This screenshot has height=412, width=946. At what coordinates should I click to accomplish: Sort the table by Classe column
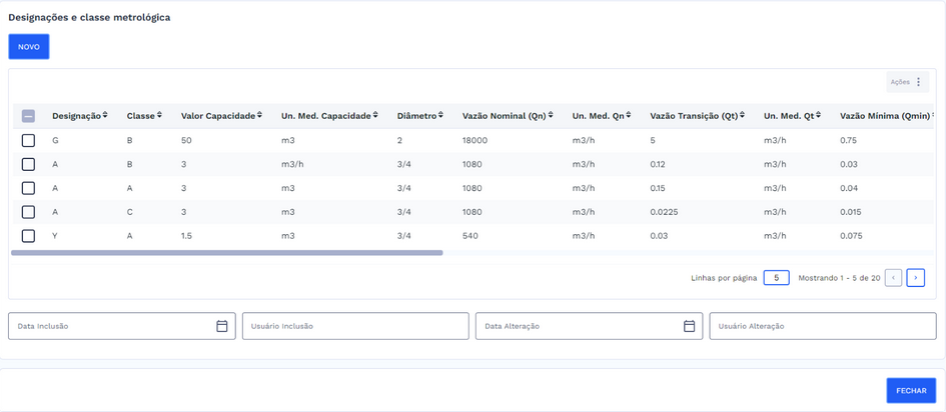[160, 116]
